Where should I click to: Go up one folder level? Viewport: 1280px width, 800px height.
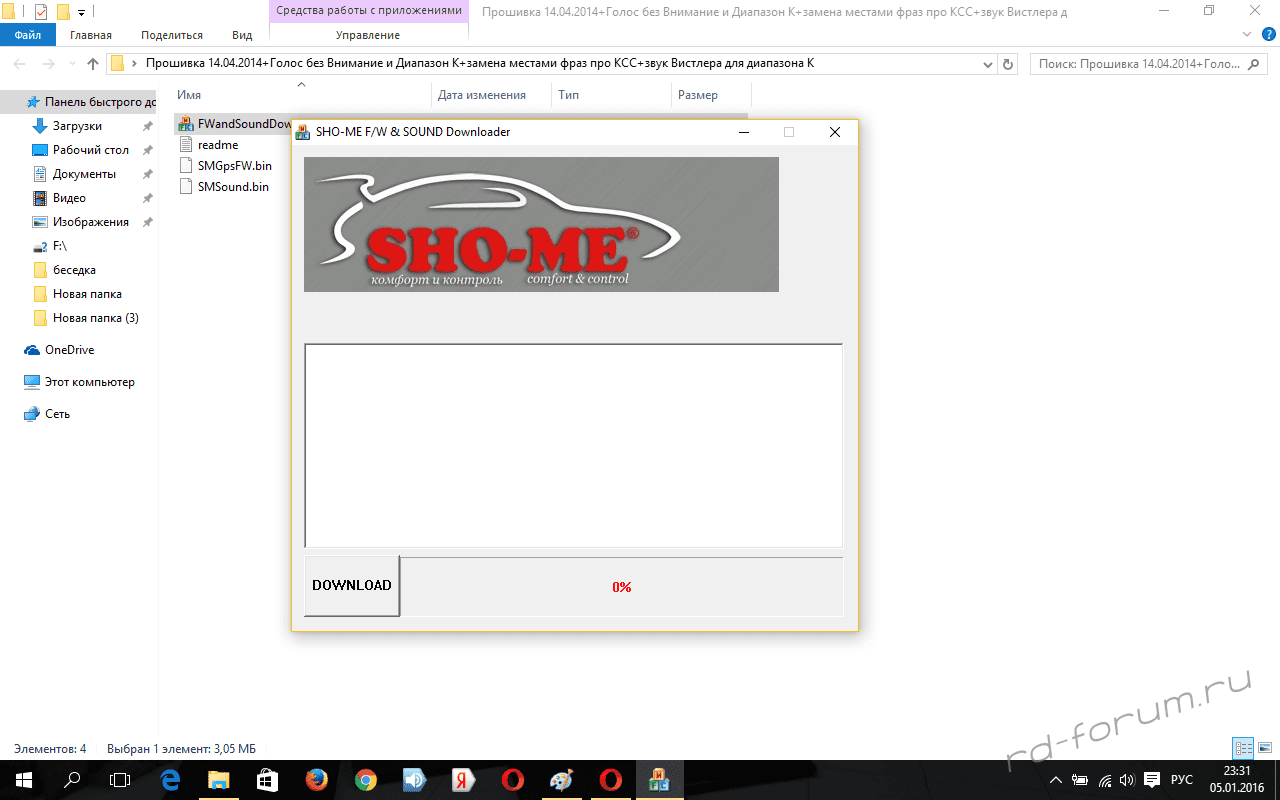[x=93, y=64]
